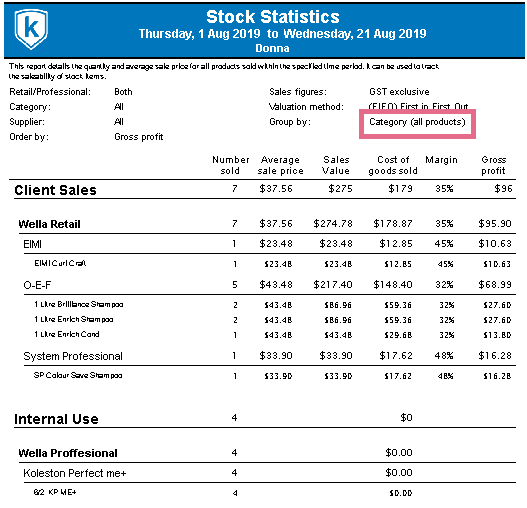Viewport: 527px width, 508px height.
Task: Click the 1 Litre Enrich Shampoo row
Action: click(272, 319)
